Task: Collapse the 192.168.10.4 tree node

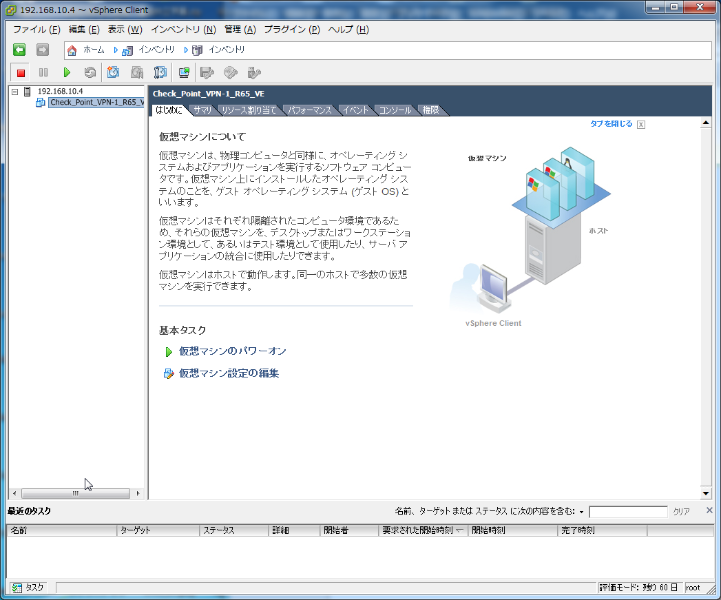Action: [x=15, y=91]
